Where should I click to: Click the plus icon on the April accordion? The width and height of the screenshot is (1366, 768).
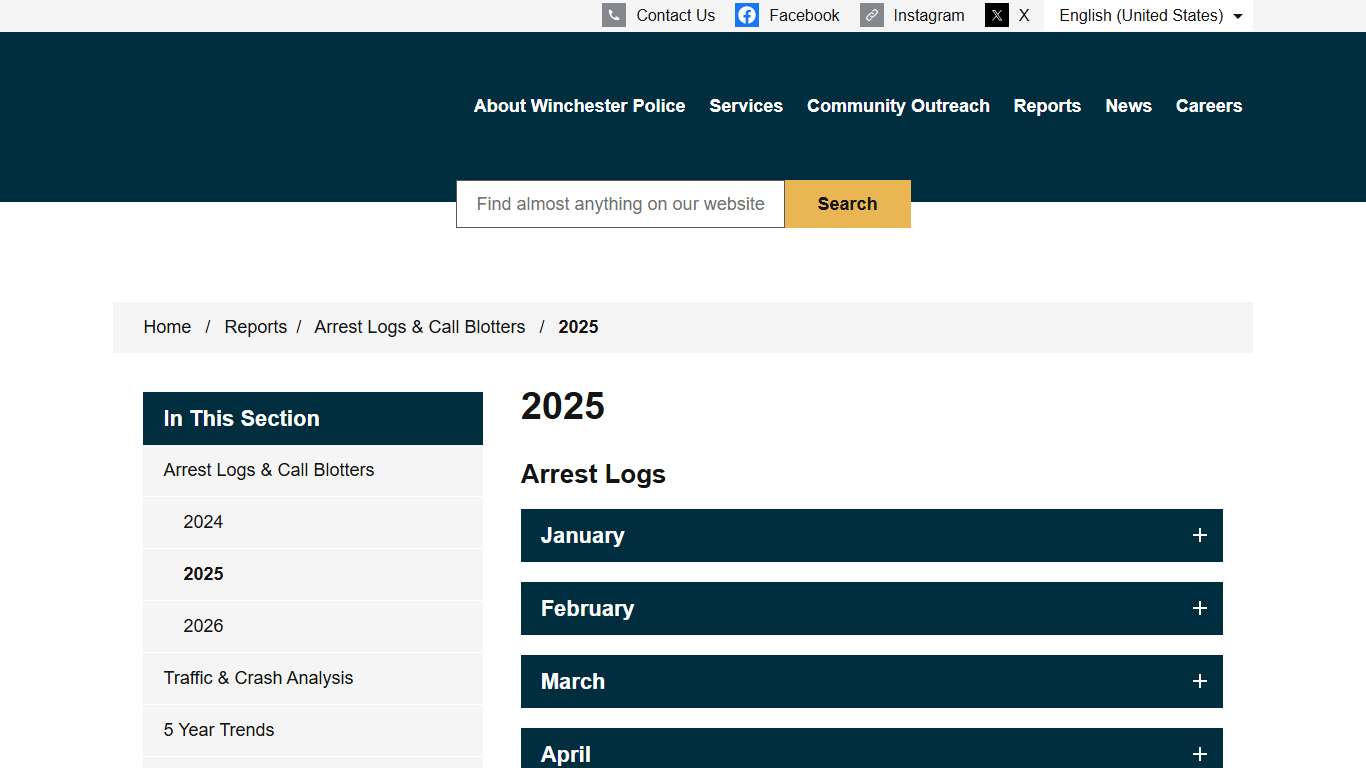click(1199, 754)
